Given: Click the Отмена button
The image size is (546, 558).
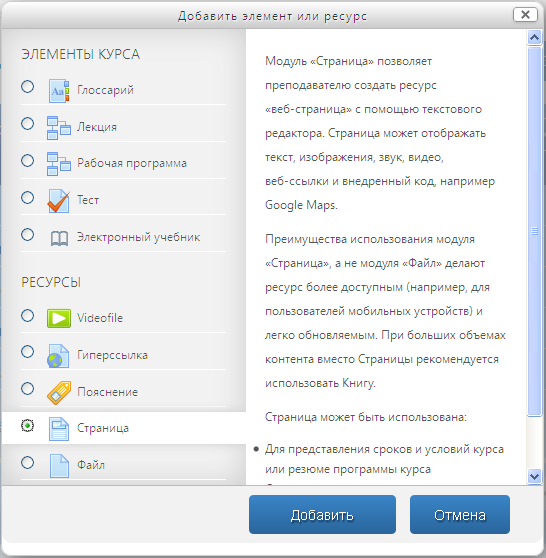Looking at the screenshot, I should coord(460,515).
